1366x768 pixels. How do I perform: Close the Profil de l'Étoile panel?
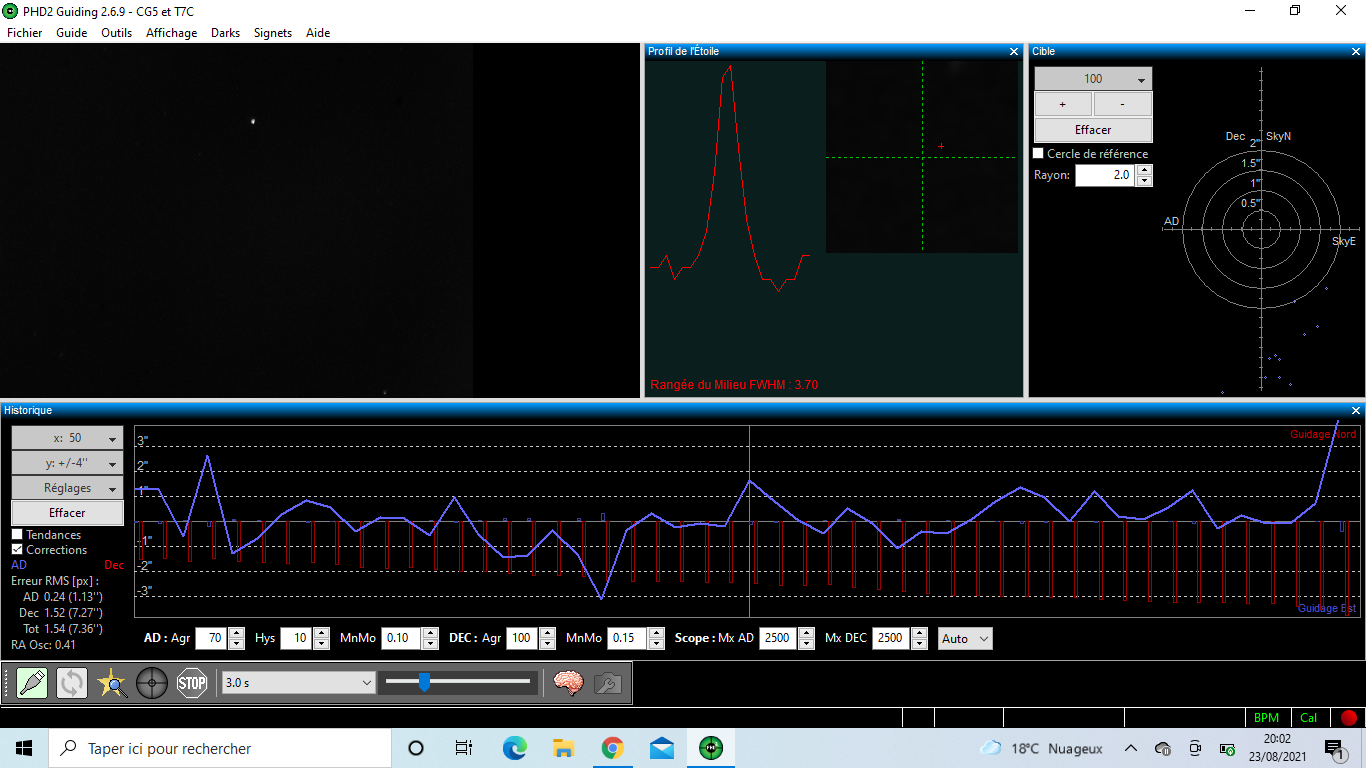point(1014,51)
